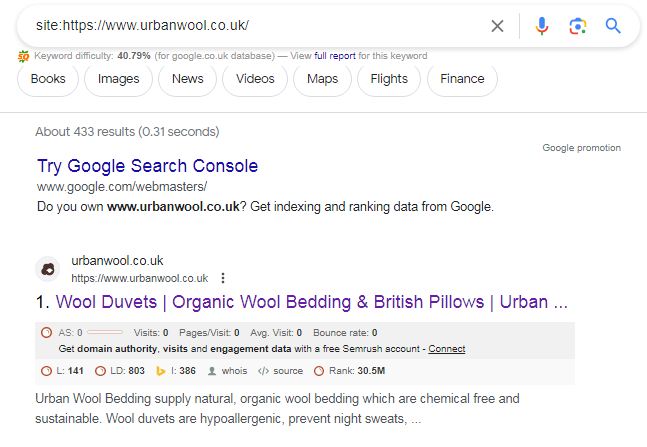The image size is (647, 447).
Task: Start voice search with the microphone icon
Action: [x=542, y=26]
